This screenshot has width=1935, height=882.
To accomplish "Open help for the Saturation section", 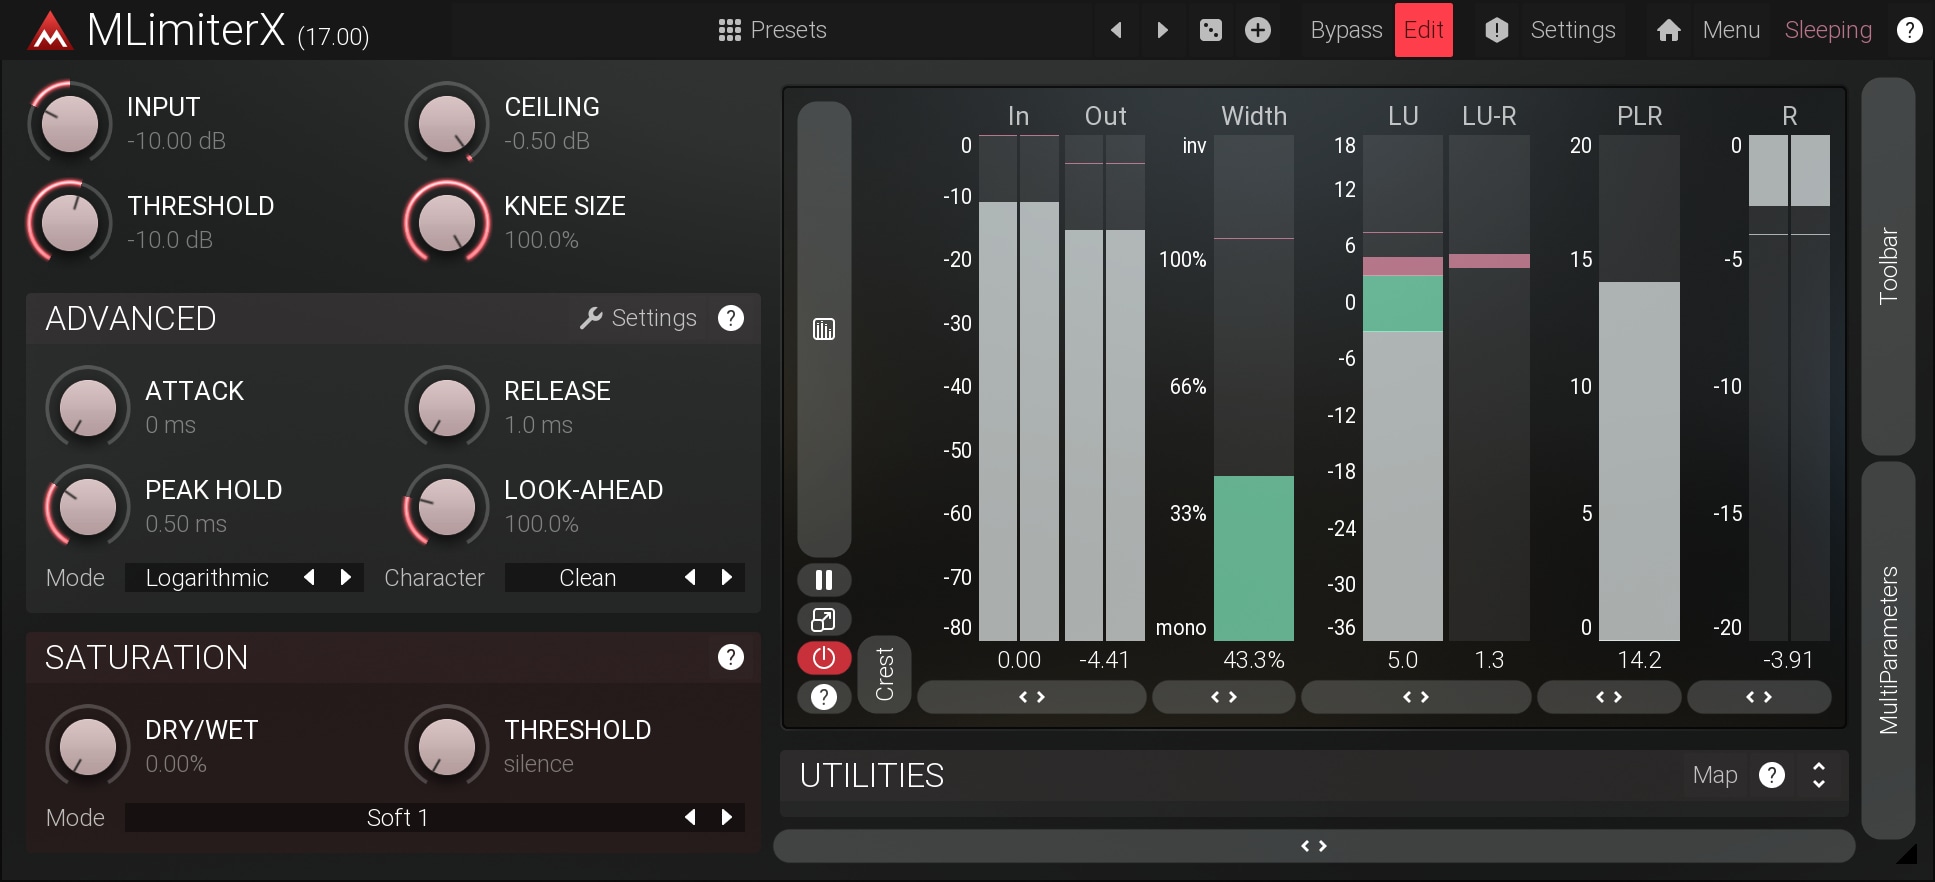I will [731, 657].
